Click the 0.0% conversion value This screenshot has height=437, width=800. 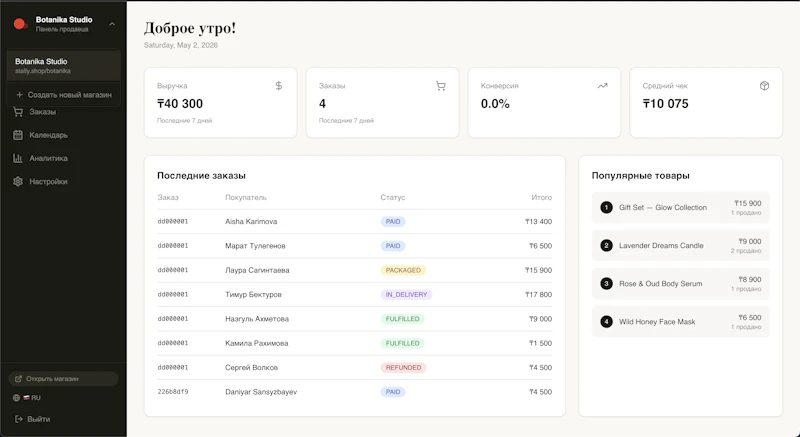coord(495,104)
